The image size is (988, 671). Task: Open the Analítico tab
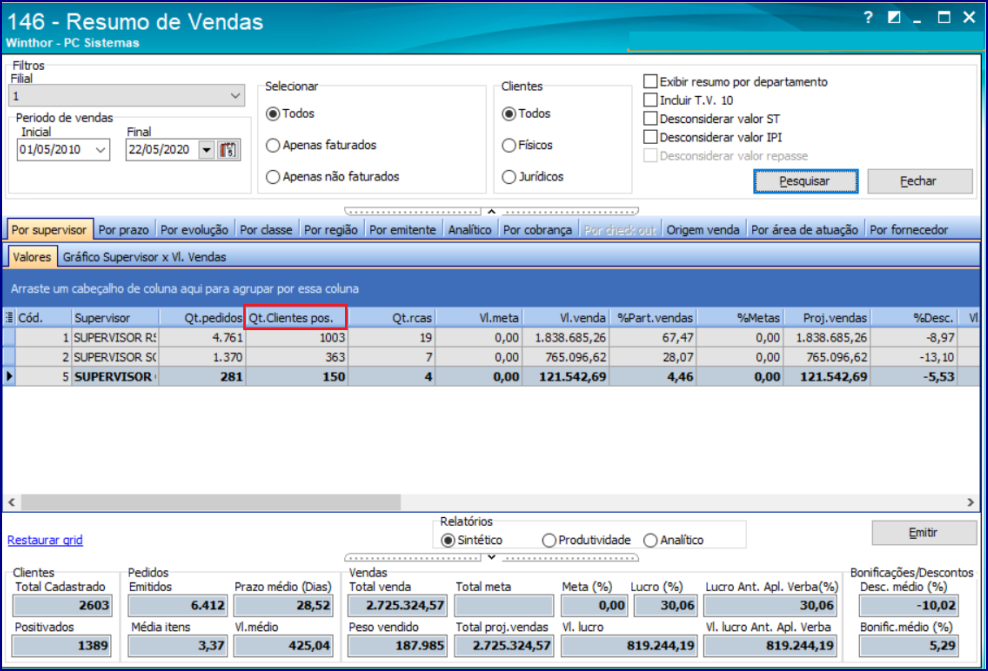pos(469,230)
